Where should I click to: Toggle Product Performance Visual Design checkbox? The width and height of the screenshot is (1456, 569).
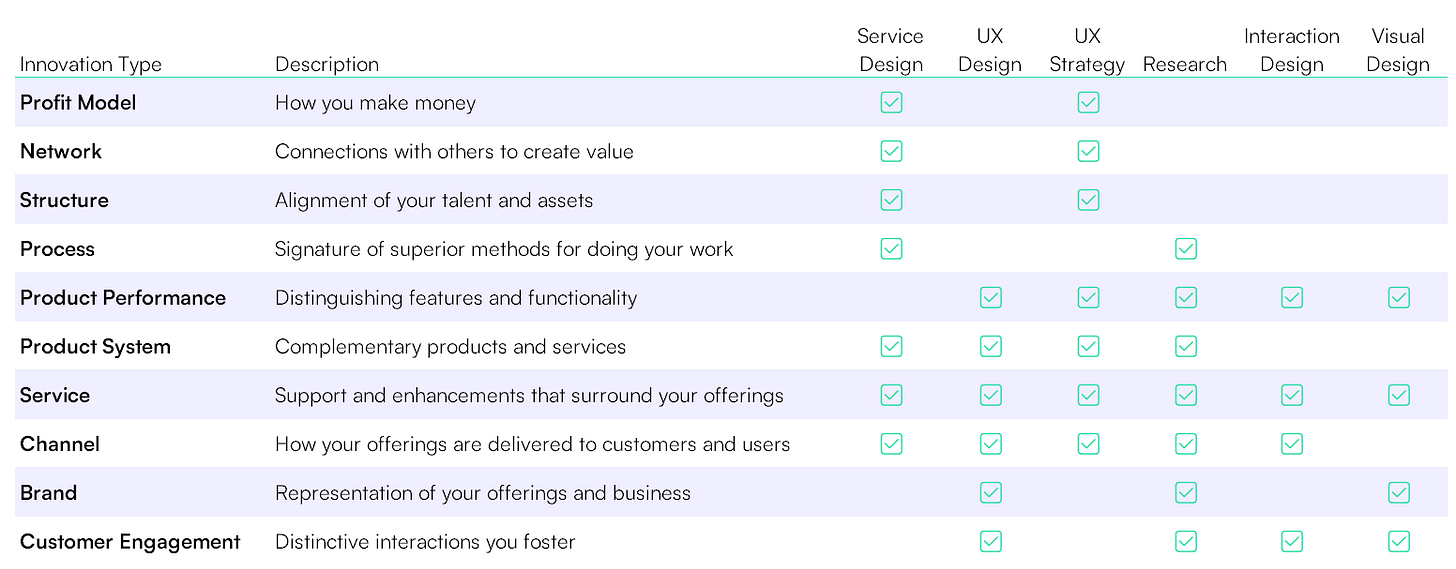coord(1399,297)
